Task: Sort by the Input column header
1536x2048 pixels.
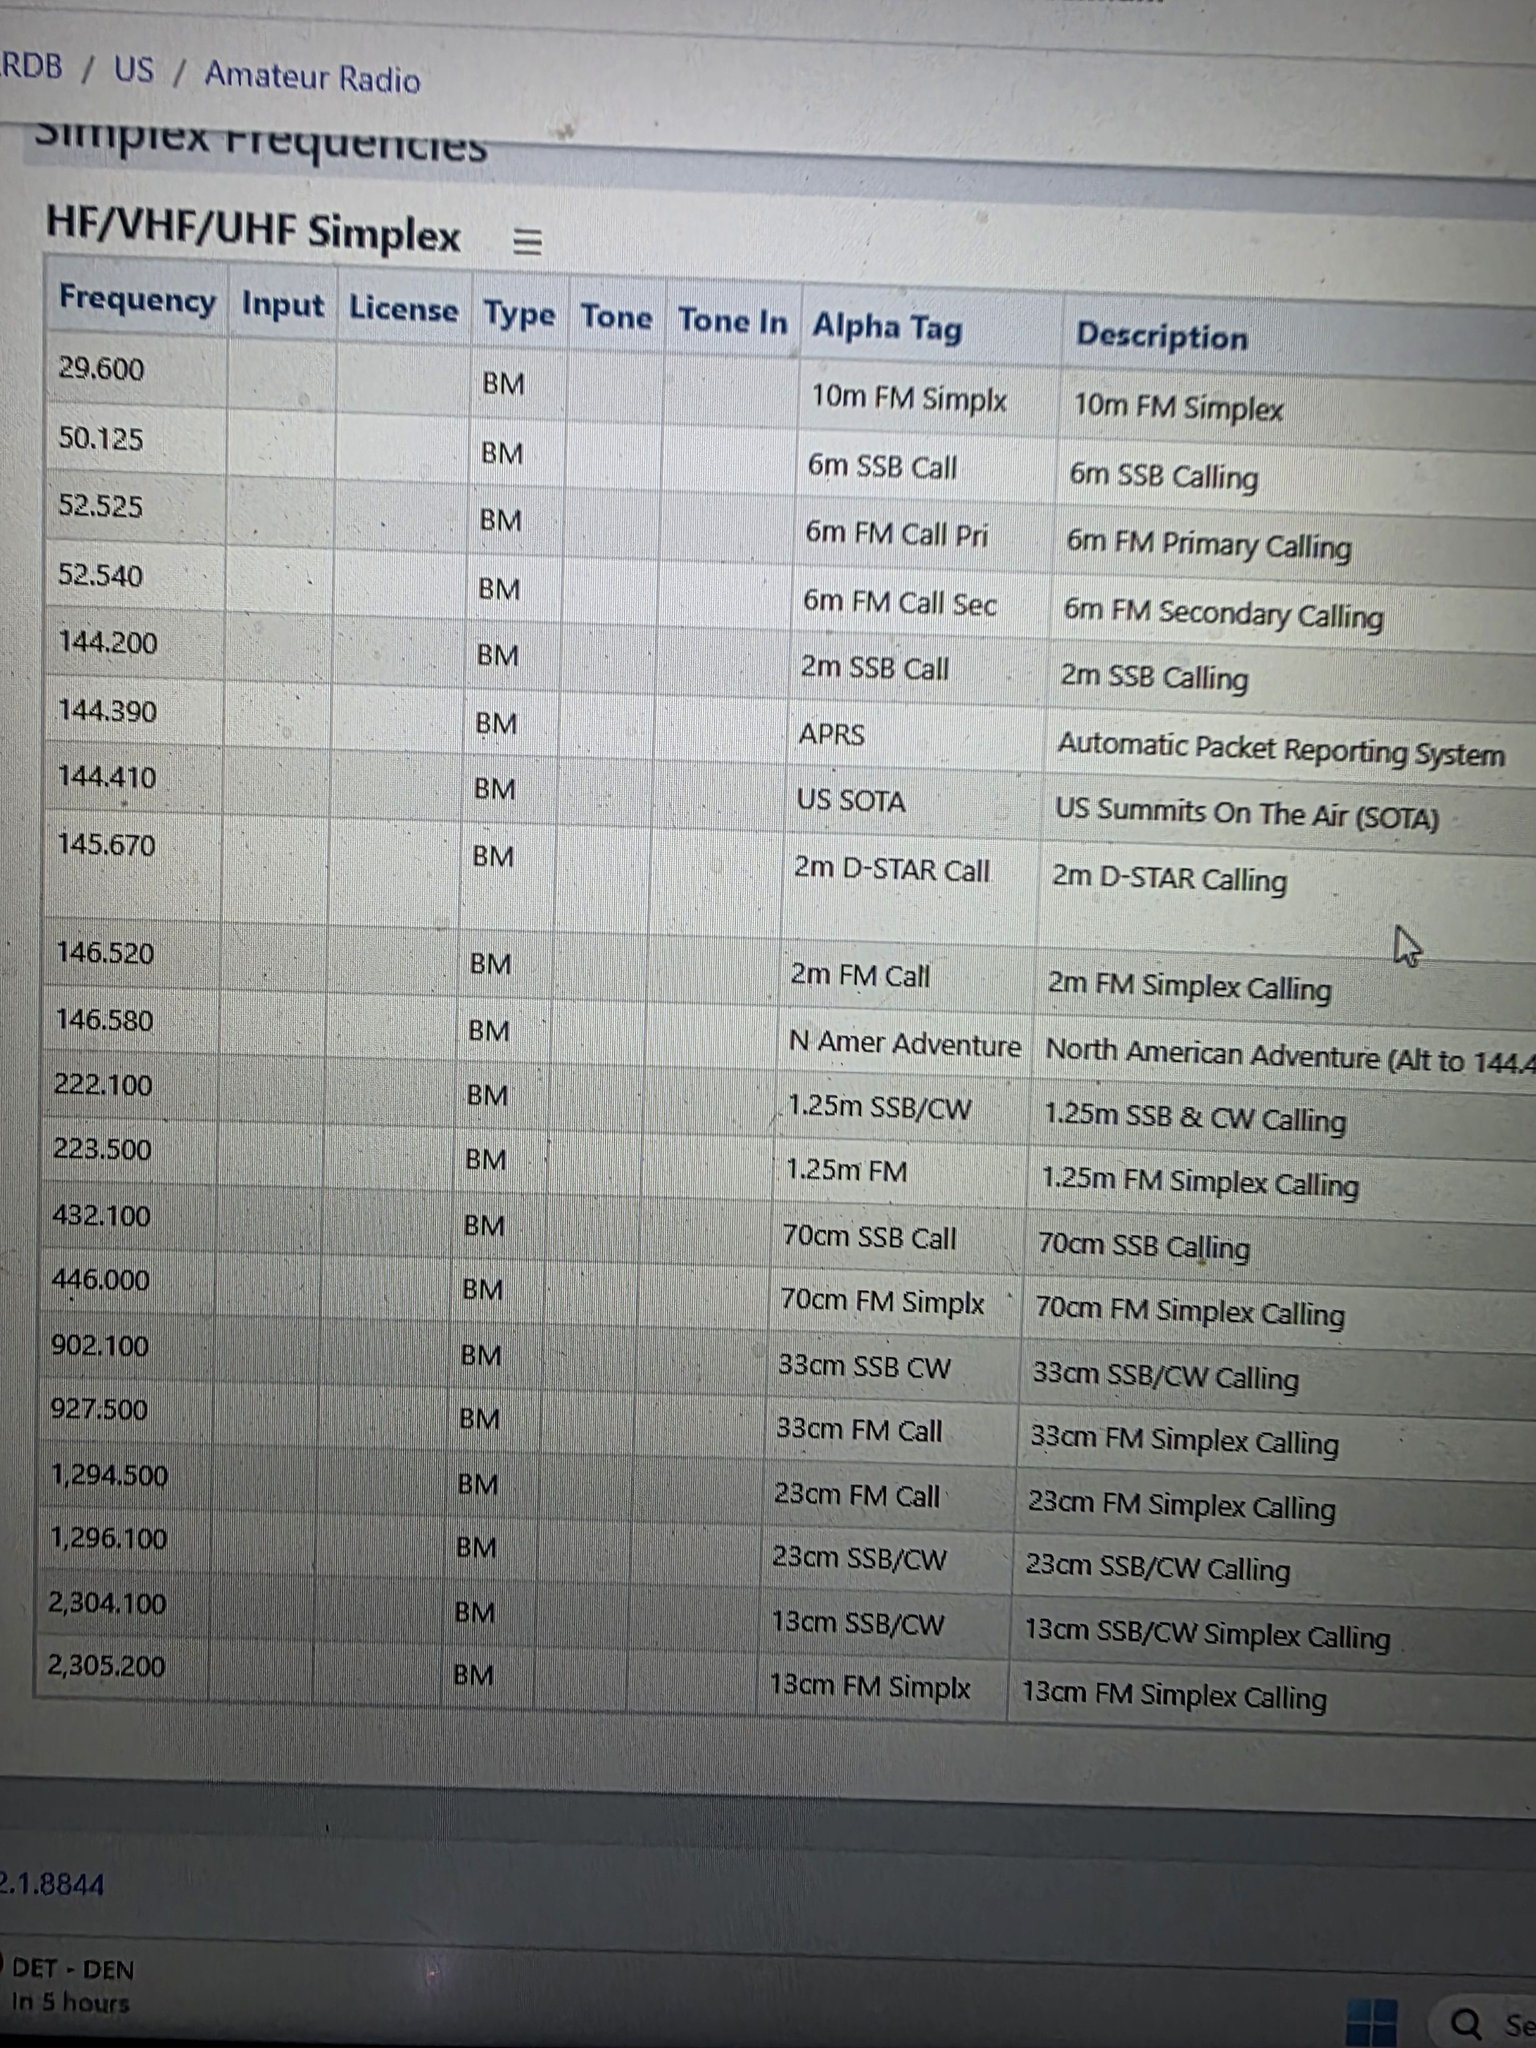Action: pyautogui.click(x=283, y=304)
